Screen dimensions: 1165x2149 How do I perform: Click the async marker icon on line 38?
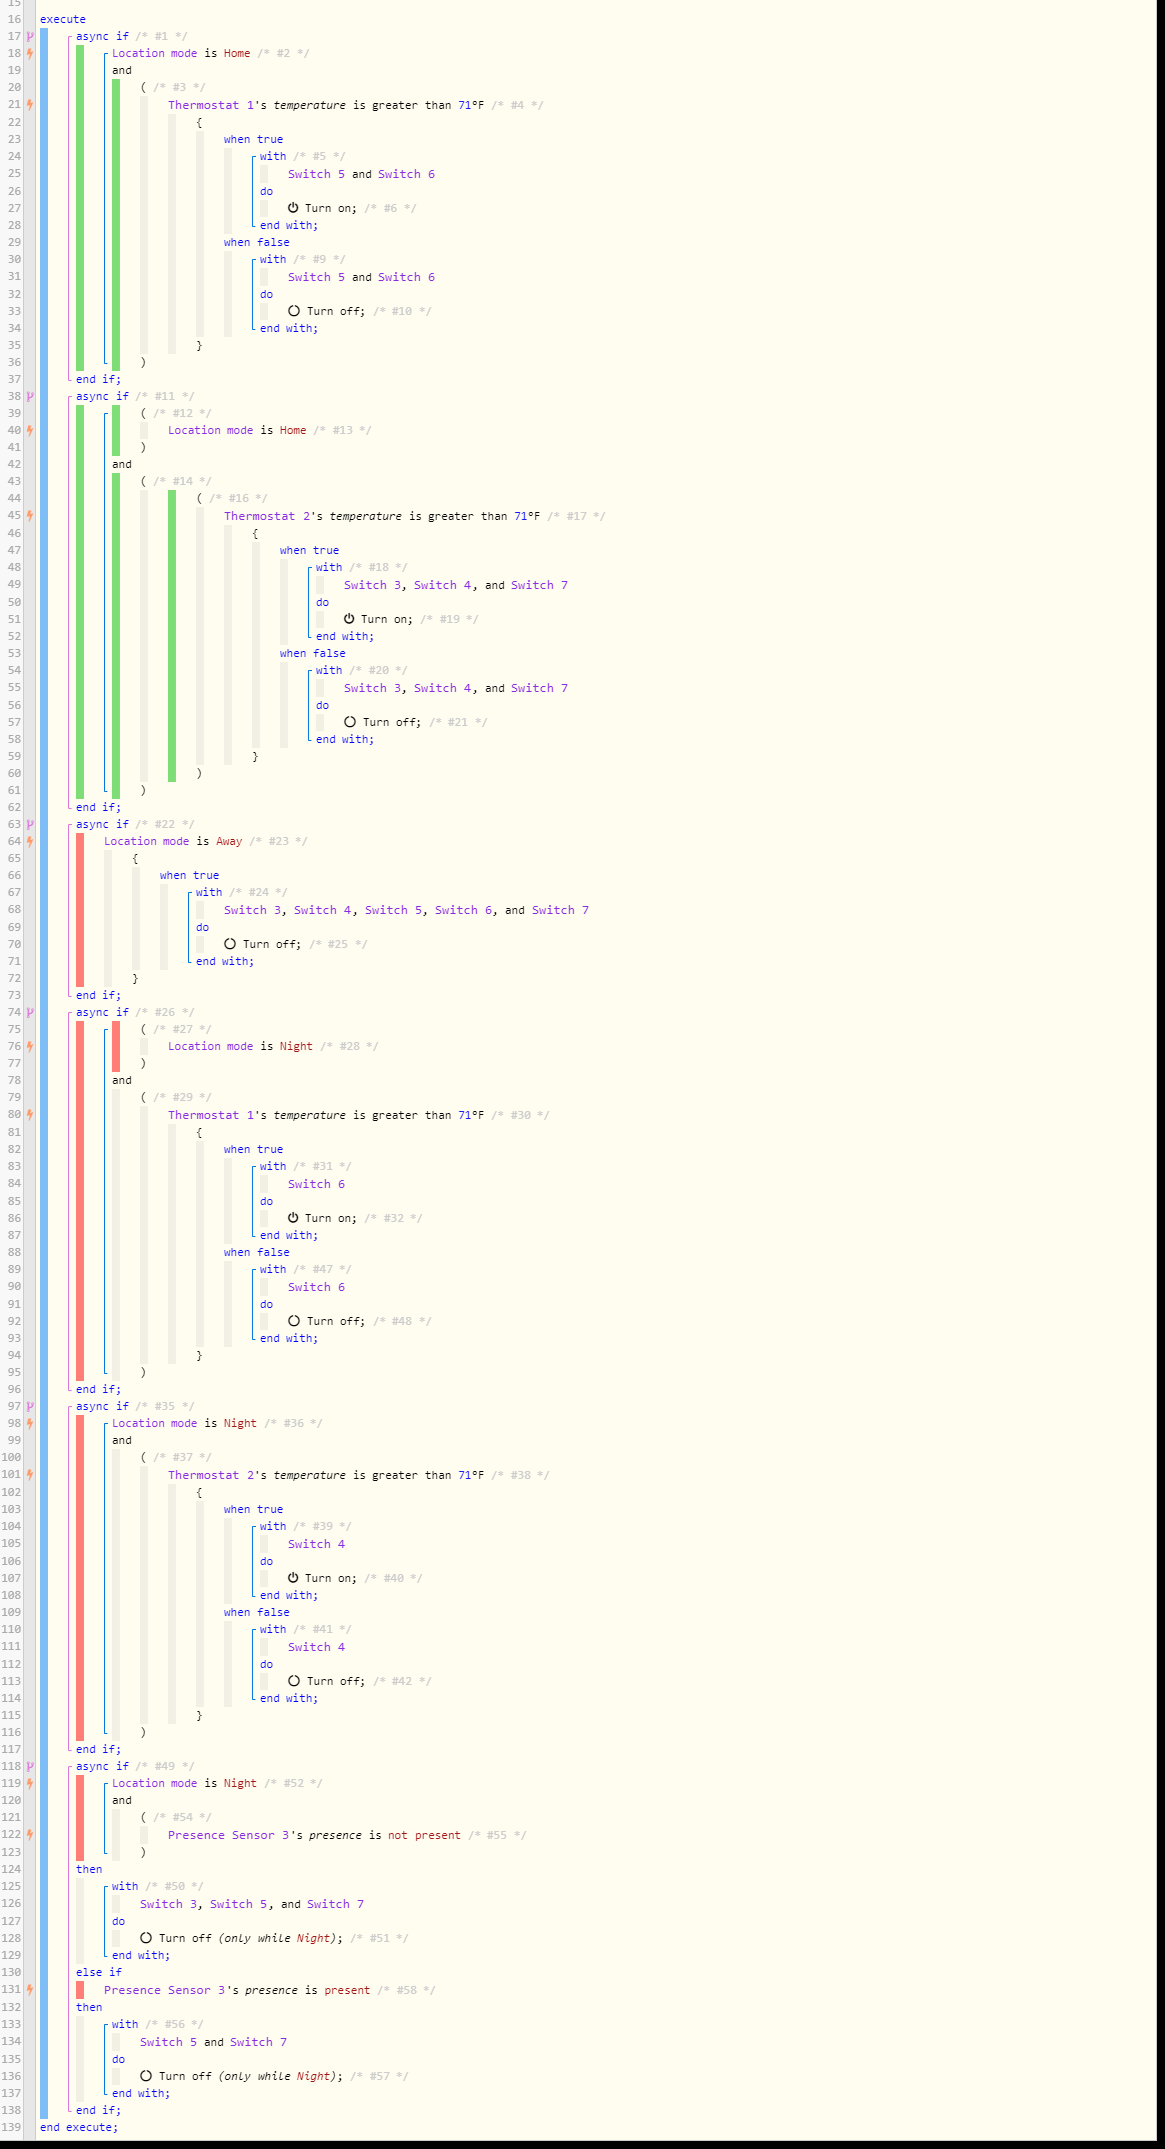[30, 396]
